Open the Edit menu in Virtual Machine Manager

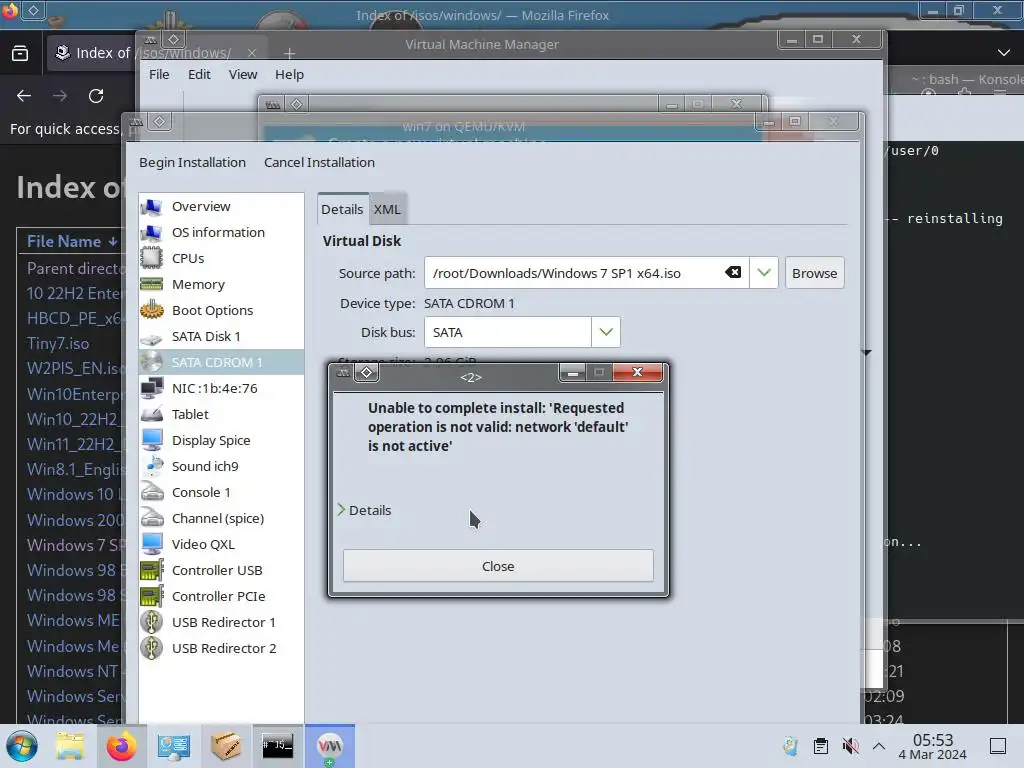click(199, 74)
